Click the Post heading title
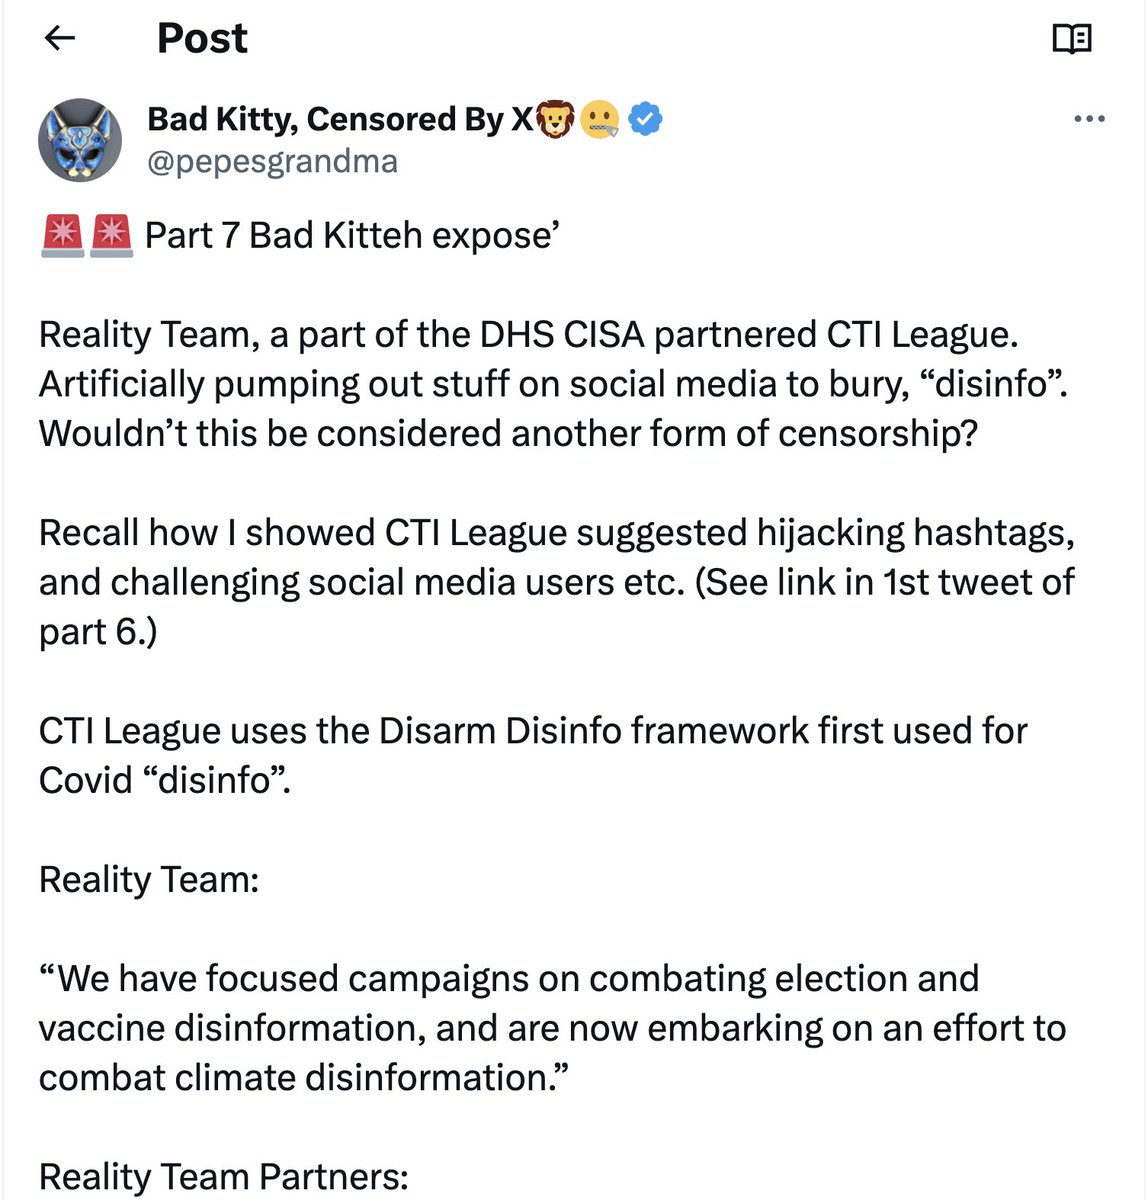The height and width of the screenshot is (1200, 1148). click(202, 38)
